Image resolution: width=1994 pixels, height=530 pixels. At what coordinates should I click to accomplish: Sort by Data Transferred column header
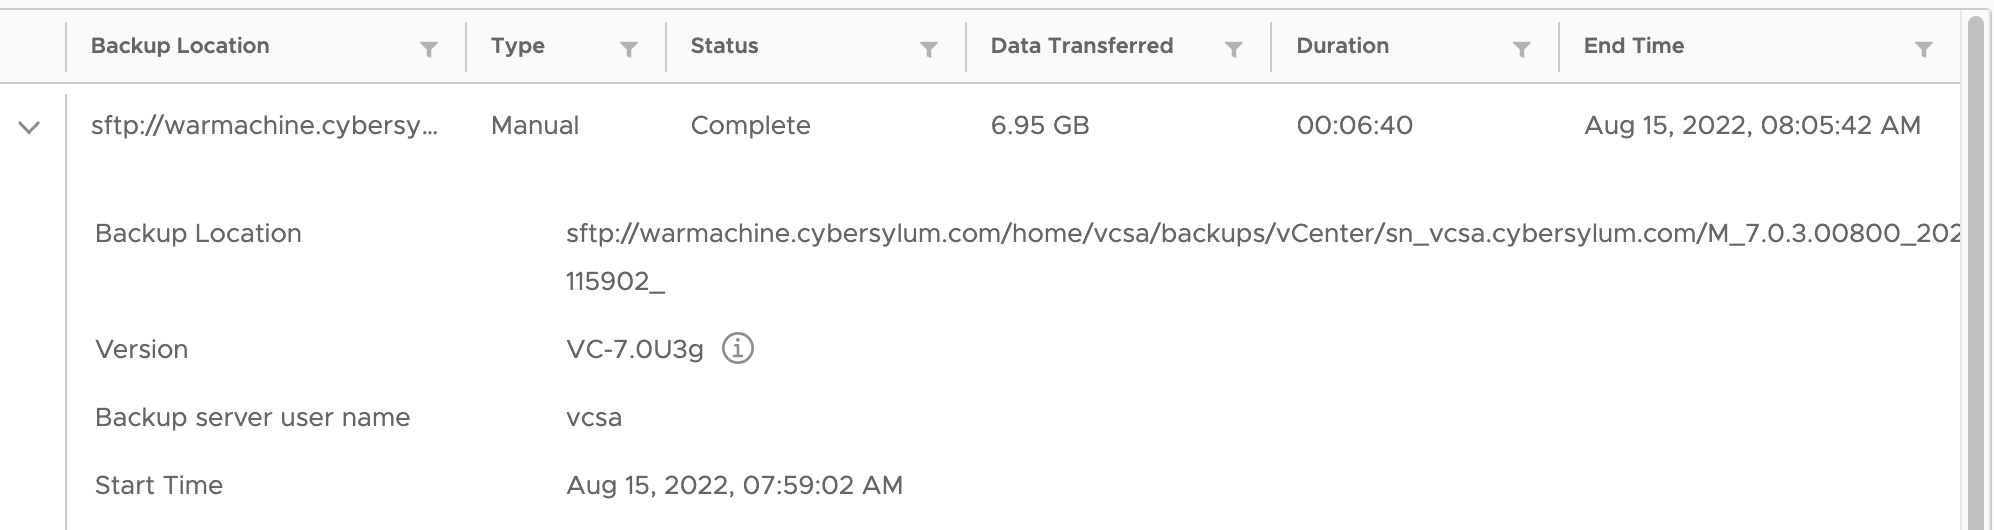pyautogui.click(x=1081, y=46)
